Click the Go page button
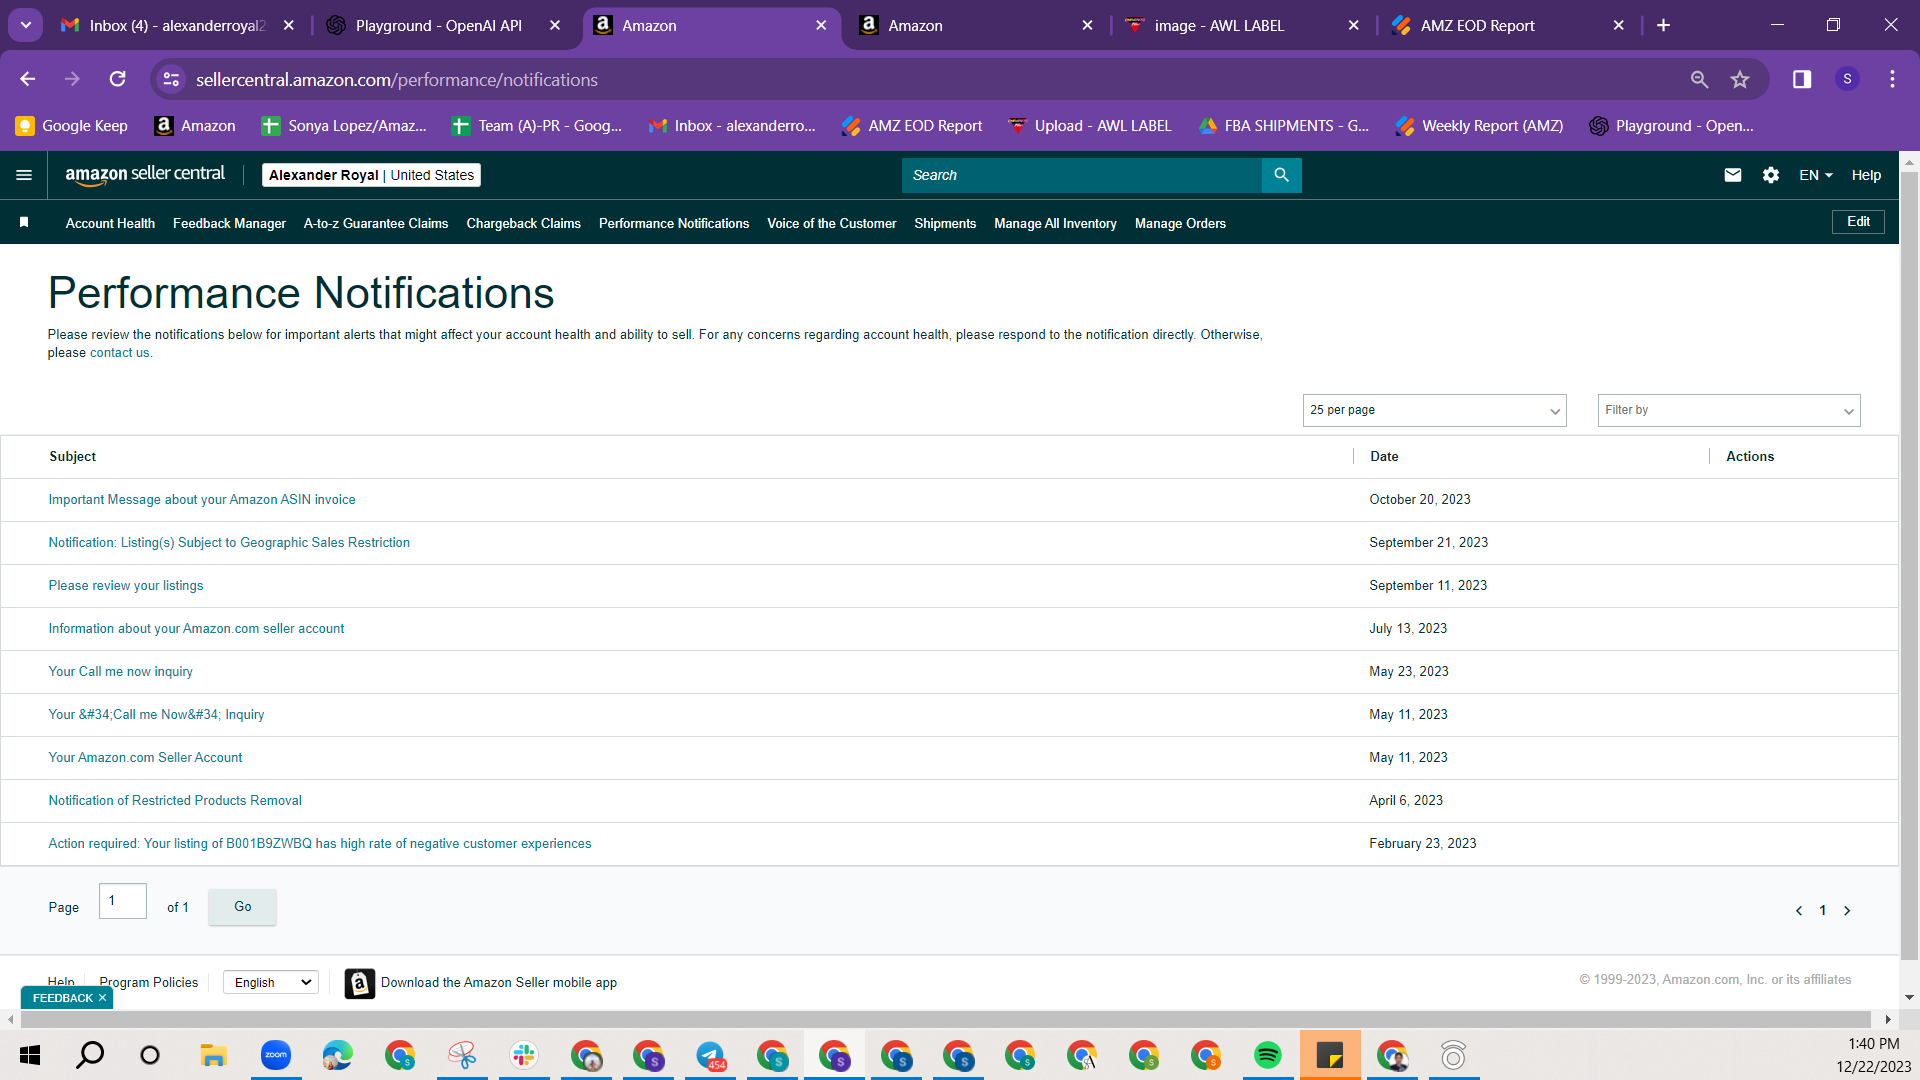1920x1080 pixels. point(242,907)
